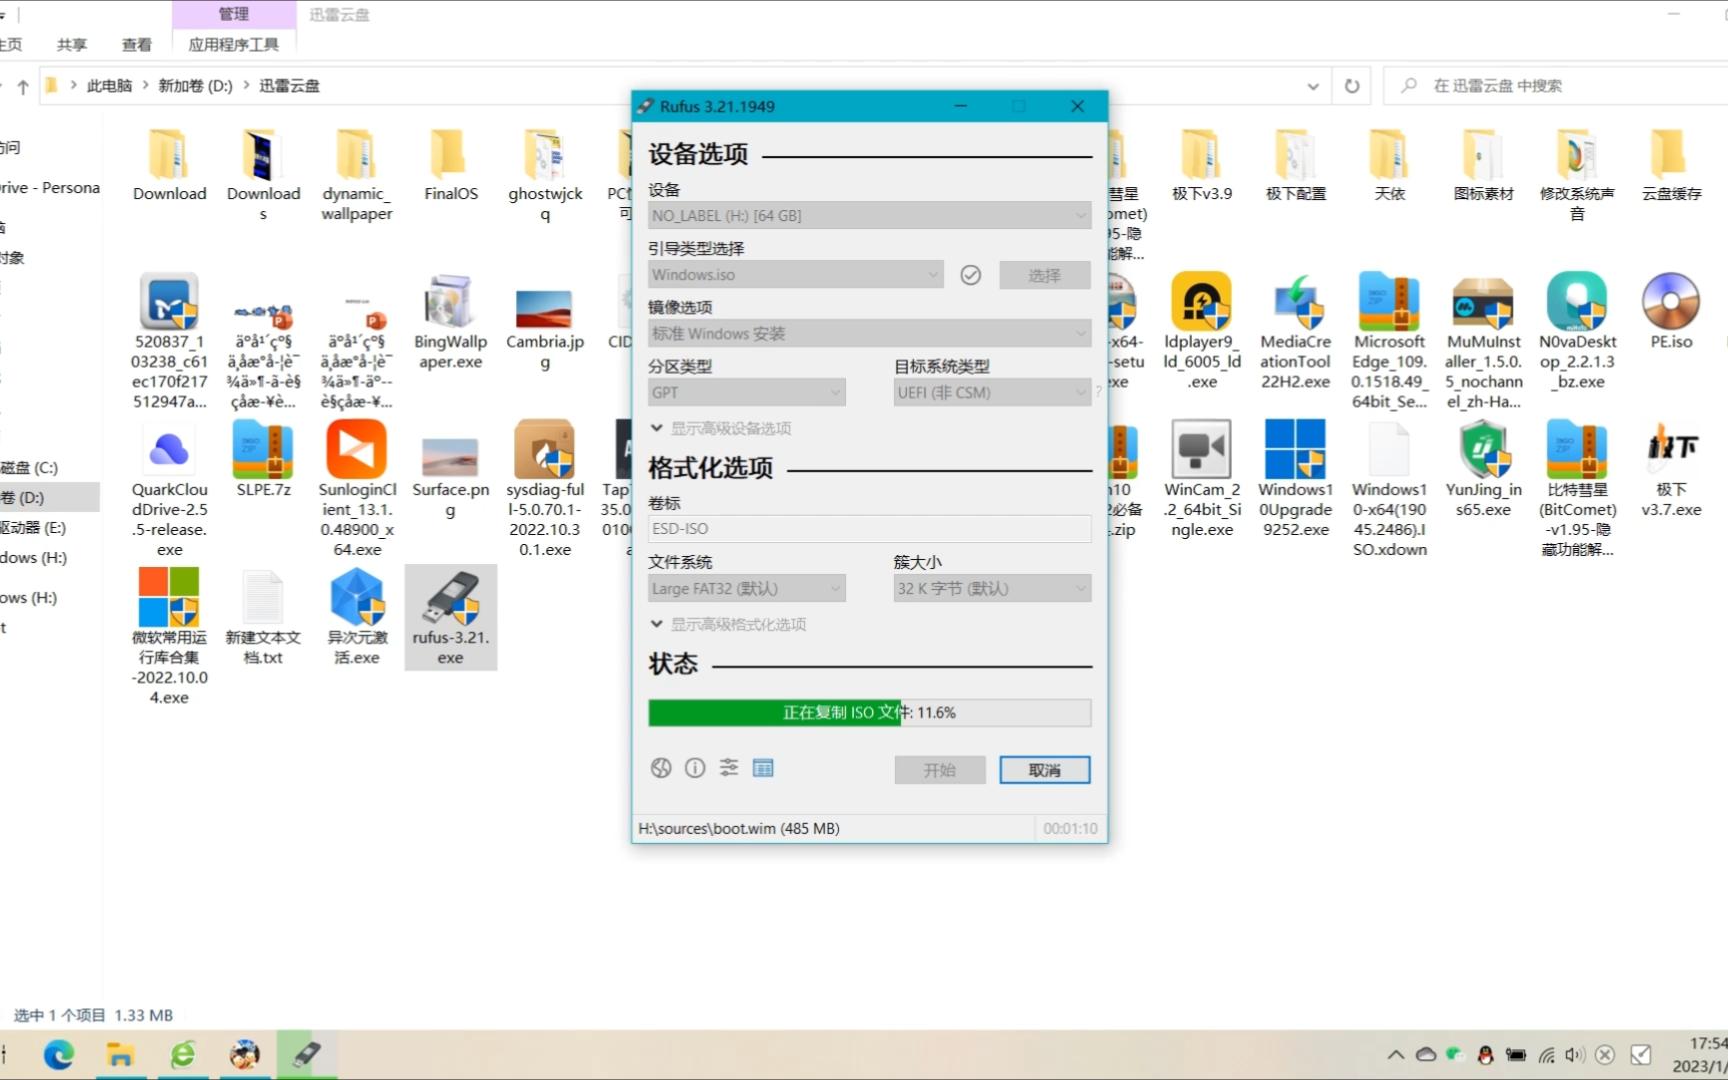The height and width of the screenshot is (1080, 1728).
Task: Refresh the Explorer folder view
Action: point(1351,86)
